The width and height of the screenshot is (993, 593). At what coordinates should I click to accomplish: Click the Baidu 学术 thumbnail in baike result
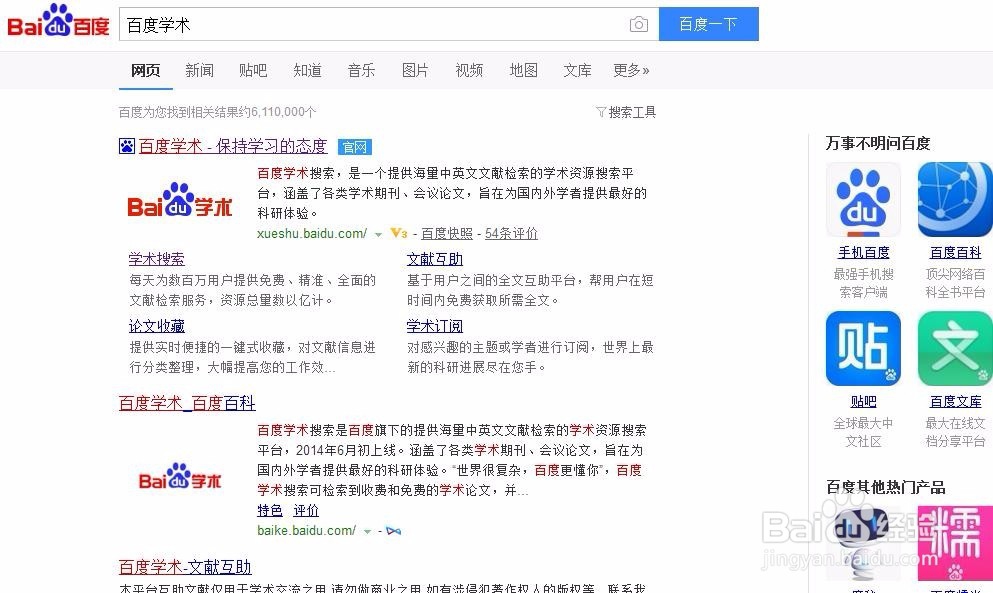pos(180,476)
